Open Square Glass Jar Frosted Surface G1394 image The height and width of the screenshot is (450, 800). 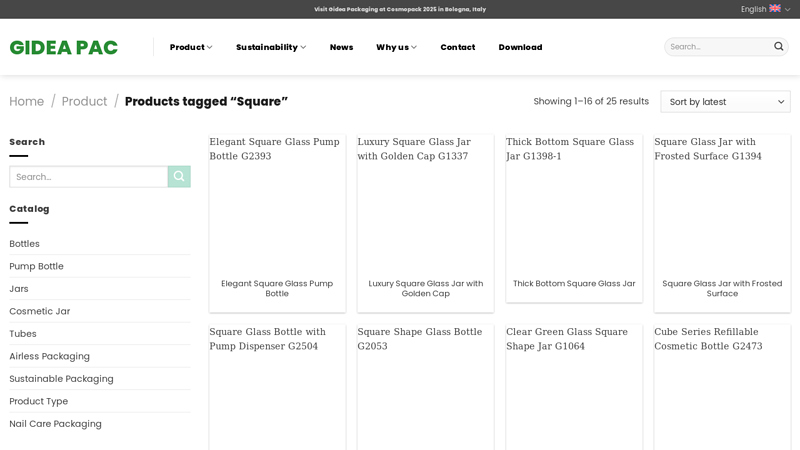[x=722, y=203]
